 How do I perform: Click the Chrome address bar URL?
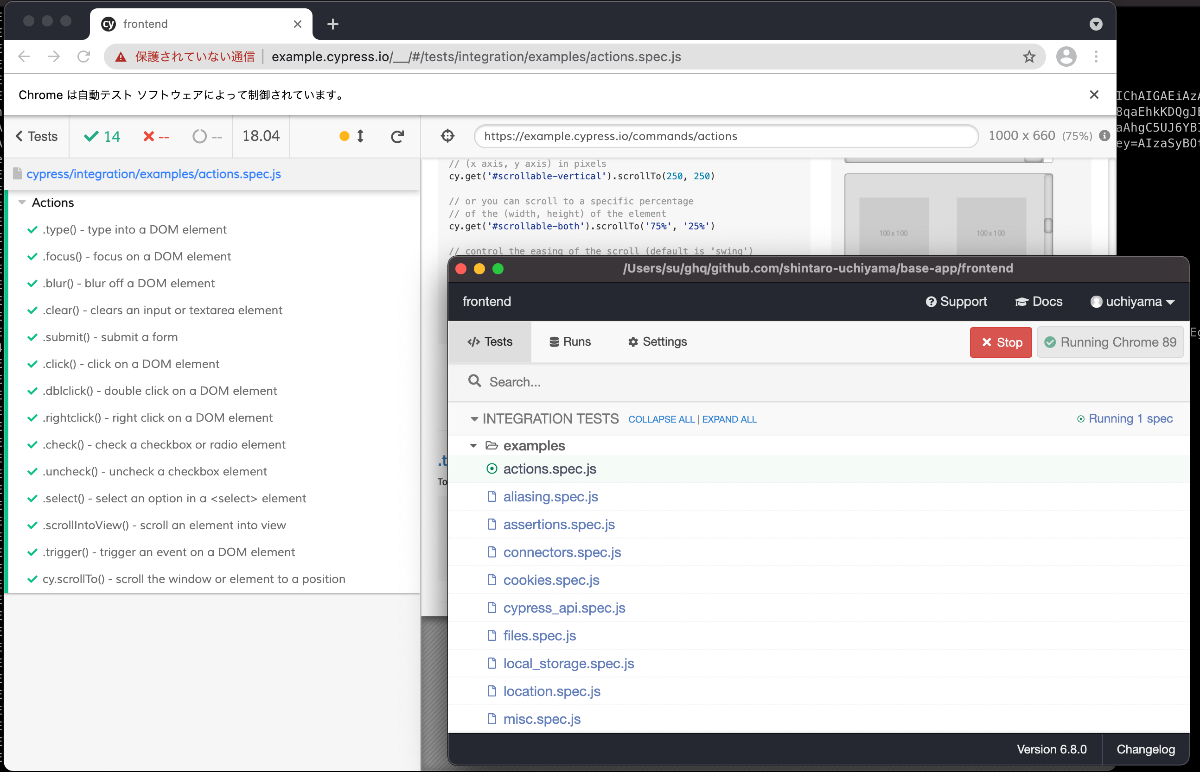click(x=476, y=57)
